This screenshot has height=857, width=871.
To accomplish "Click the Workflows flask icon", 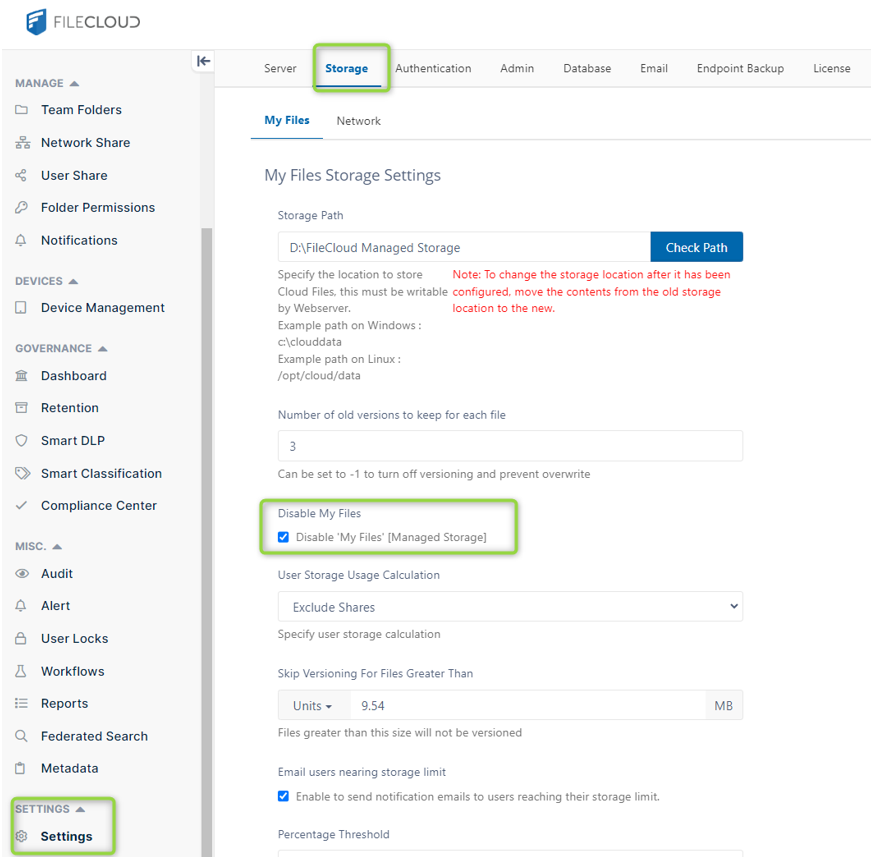I will 21,671.
